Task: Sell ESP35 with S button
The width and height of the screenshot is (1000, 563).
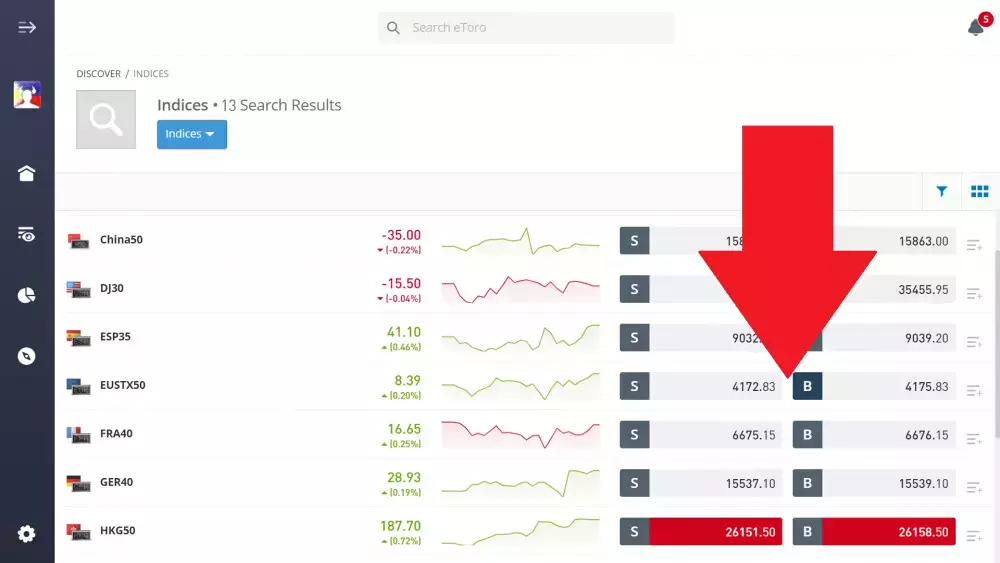Action: point(635,338)
